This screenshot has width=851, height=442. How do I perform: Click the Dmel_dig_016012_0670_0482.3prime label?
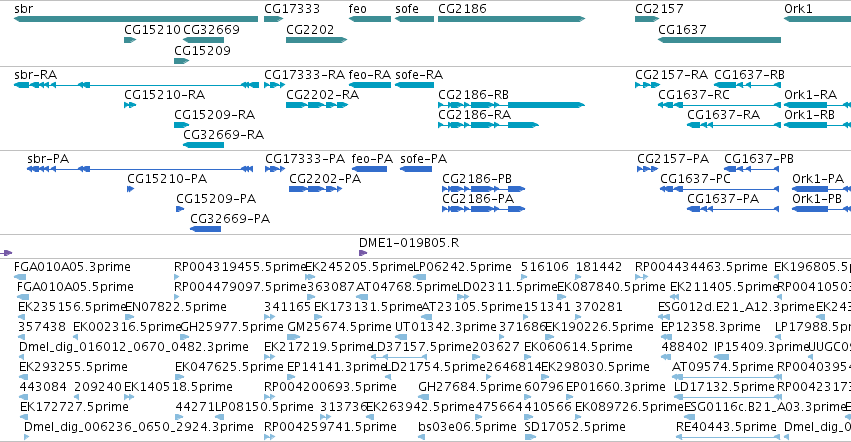[134, 347]
